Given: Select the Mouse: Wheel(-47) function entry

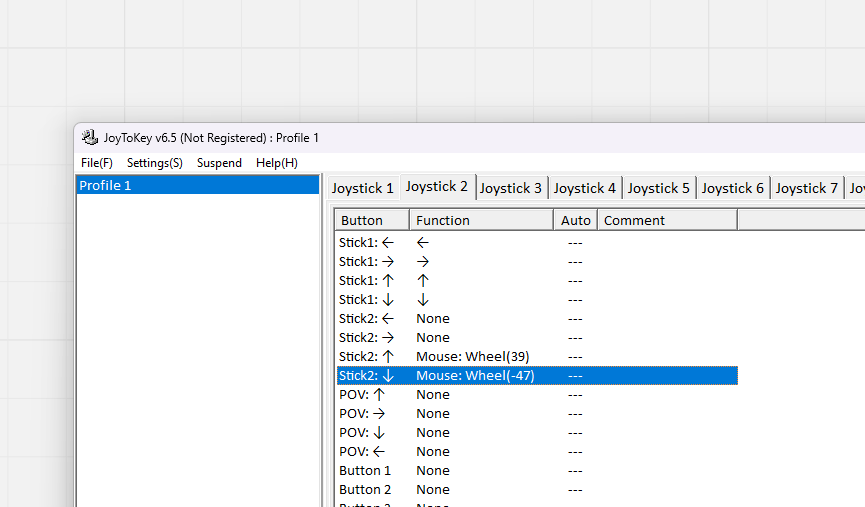Looking at the screenshot, I should pos(475,376).
